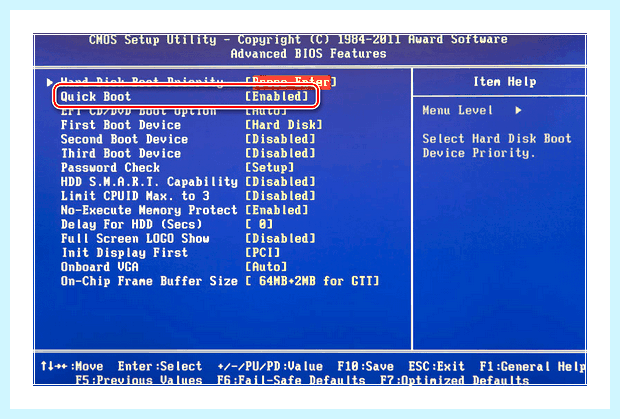Open the First Boot Device [Hard Disk] value
This screenshot has height=419, width=620.
click(x=284, y=125)
